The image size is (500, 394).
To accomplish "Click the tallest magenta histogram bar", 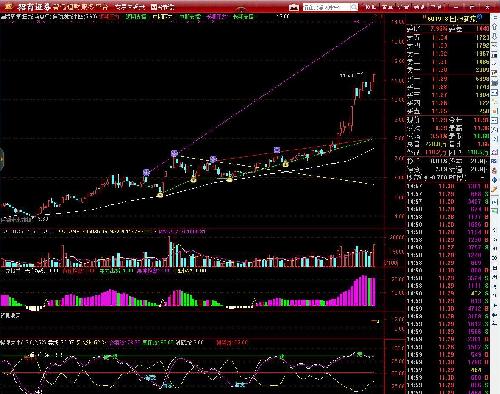I will point(364,290).
